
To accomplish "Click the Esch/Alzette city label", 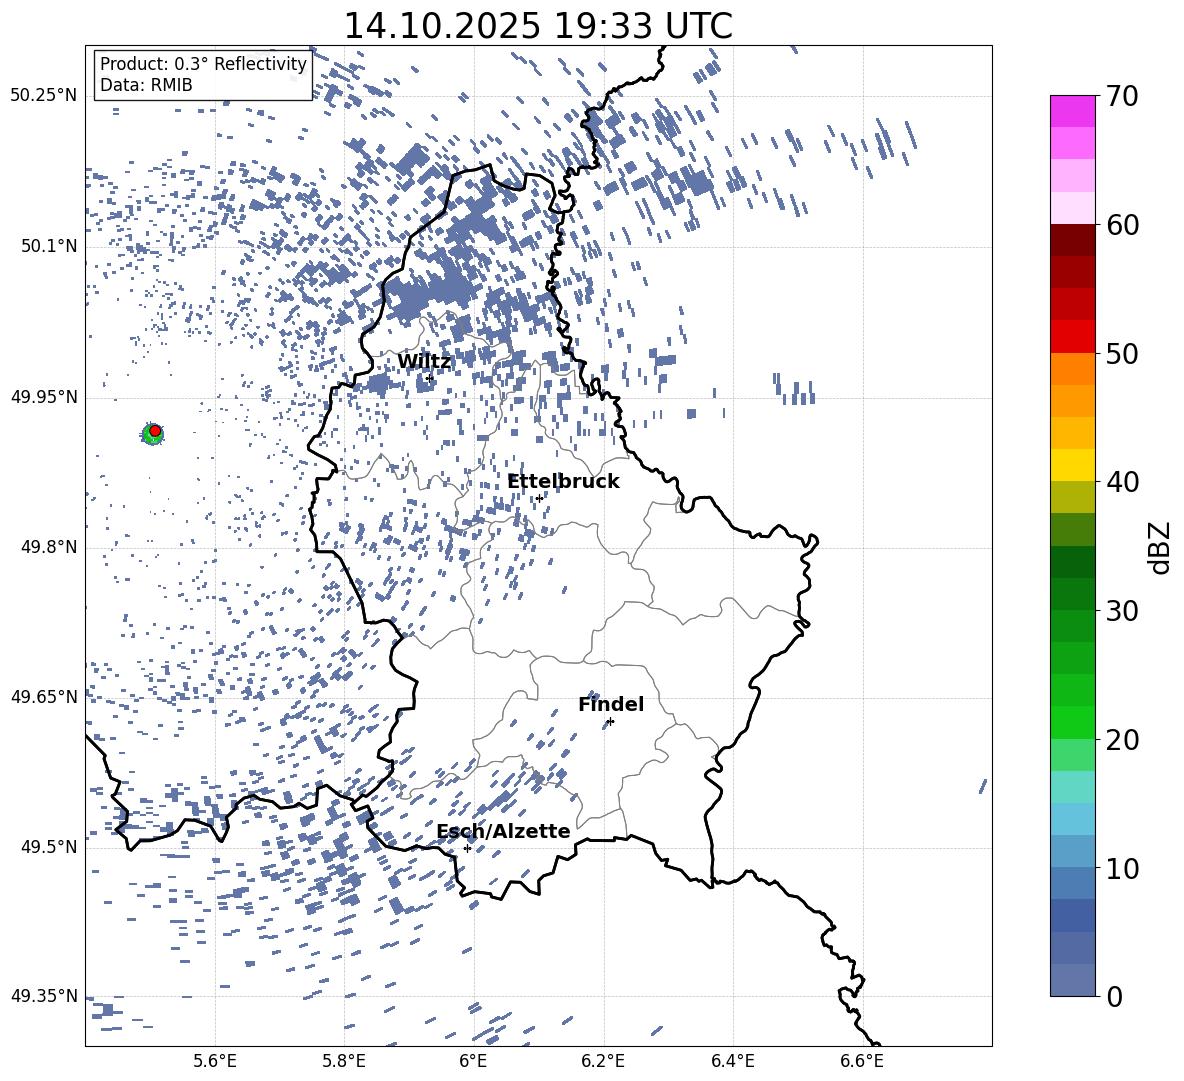I will coord(503,831).
